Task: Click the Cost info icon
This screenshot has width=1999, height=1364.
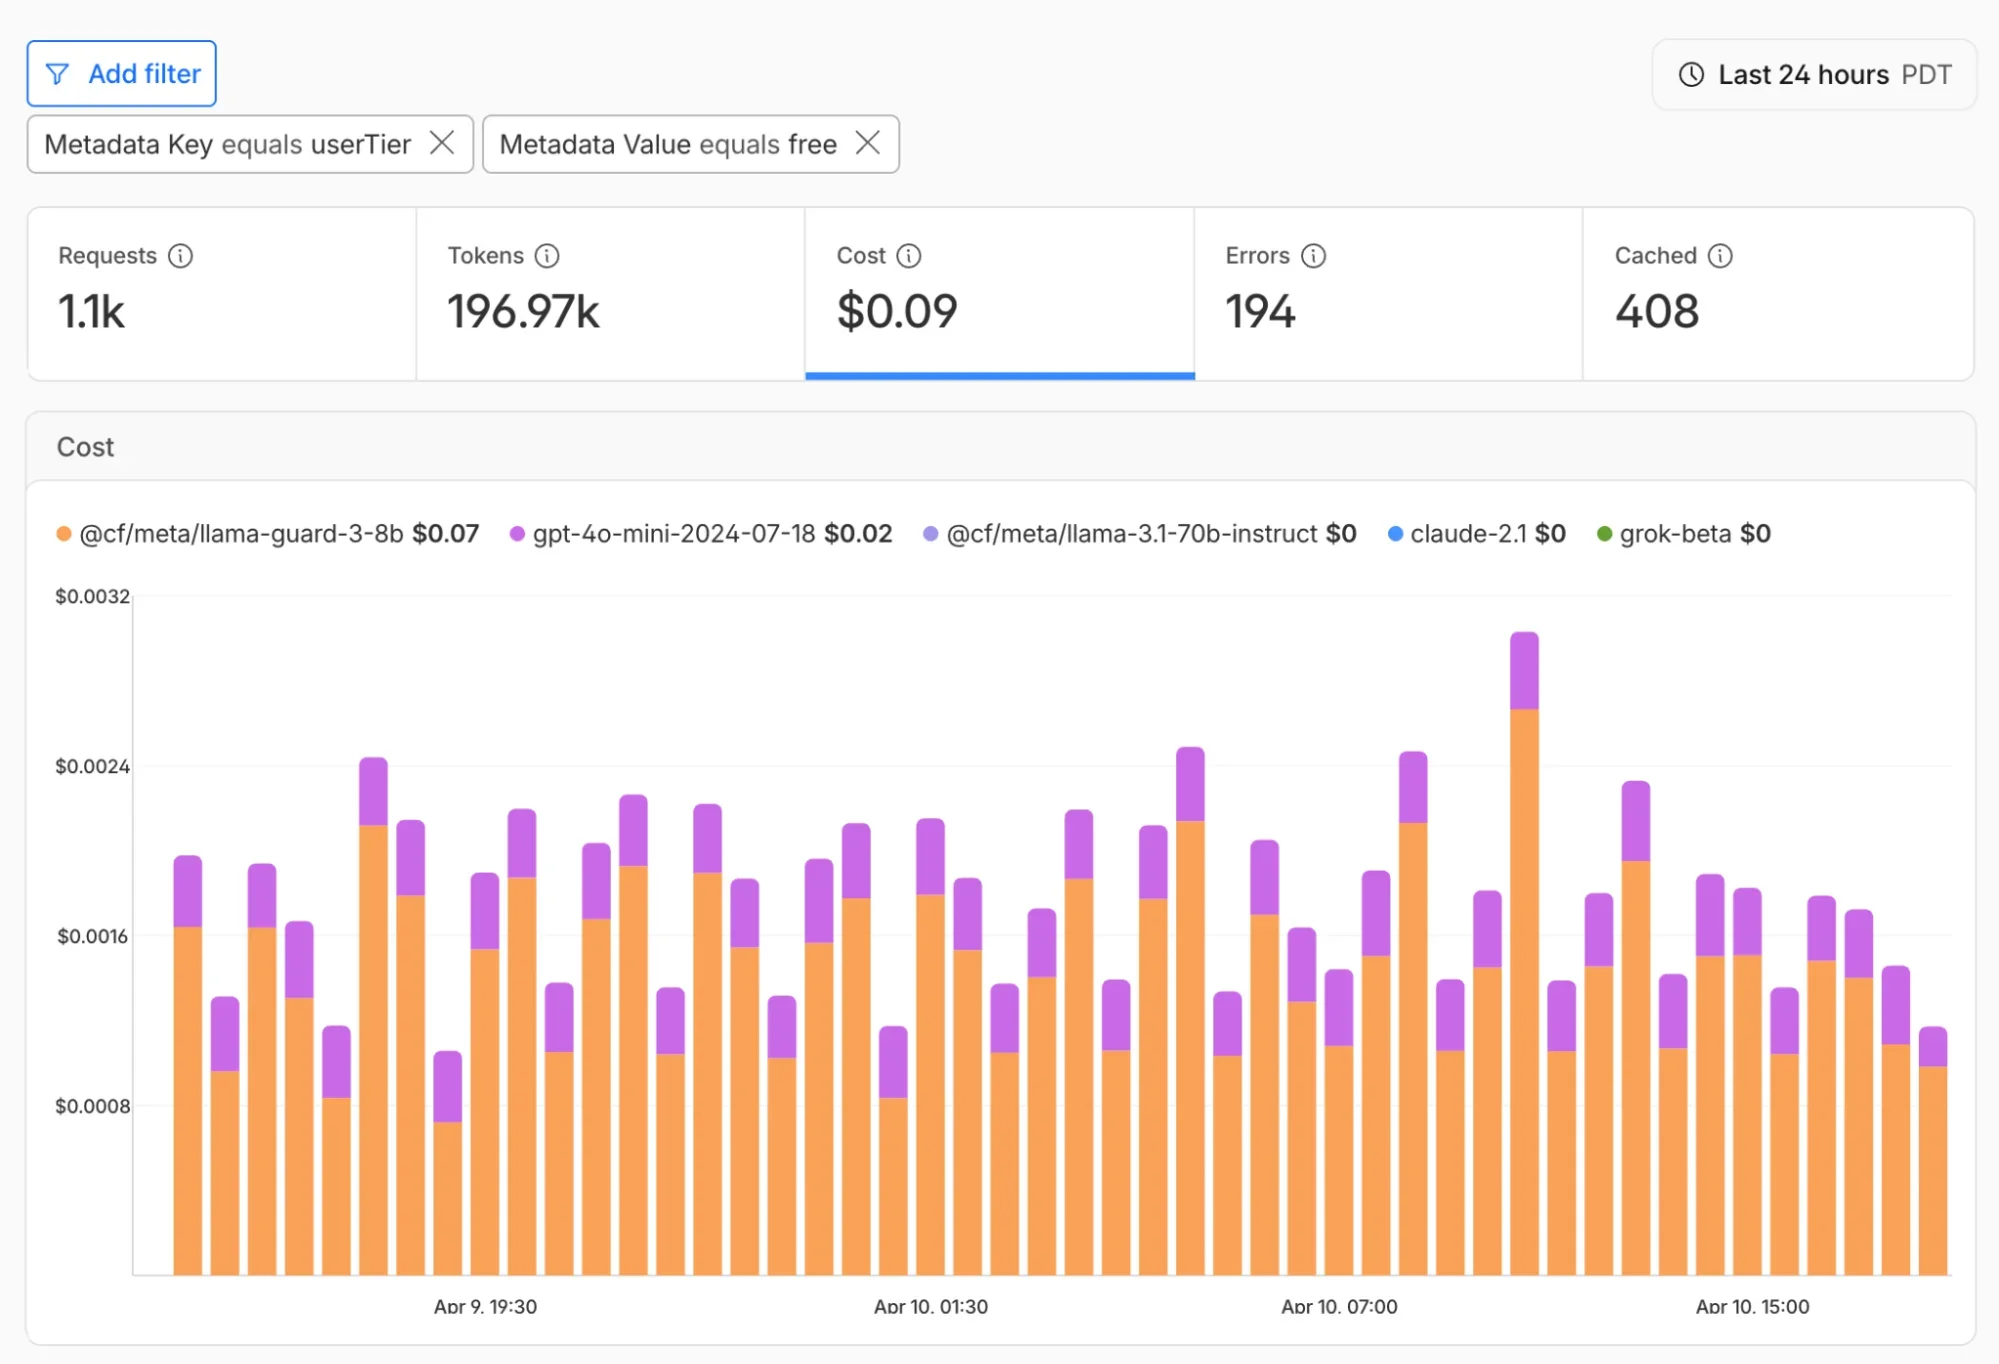Action: pyautogui.click(x=908, y=256)
